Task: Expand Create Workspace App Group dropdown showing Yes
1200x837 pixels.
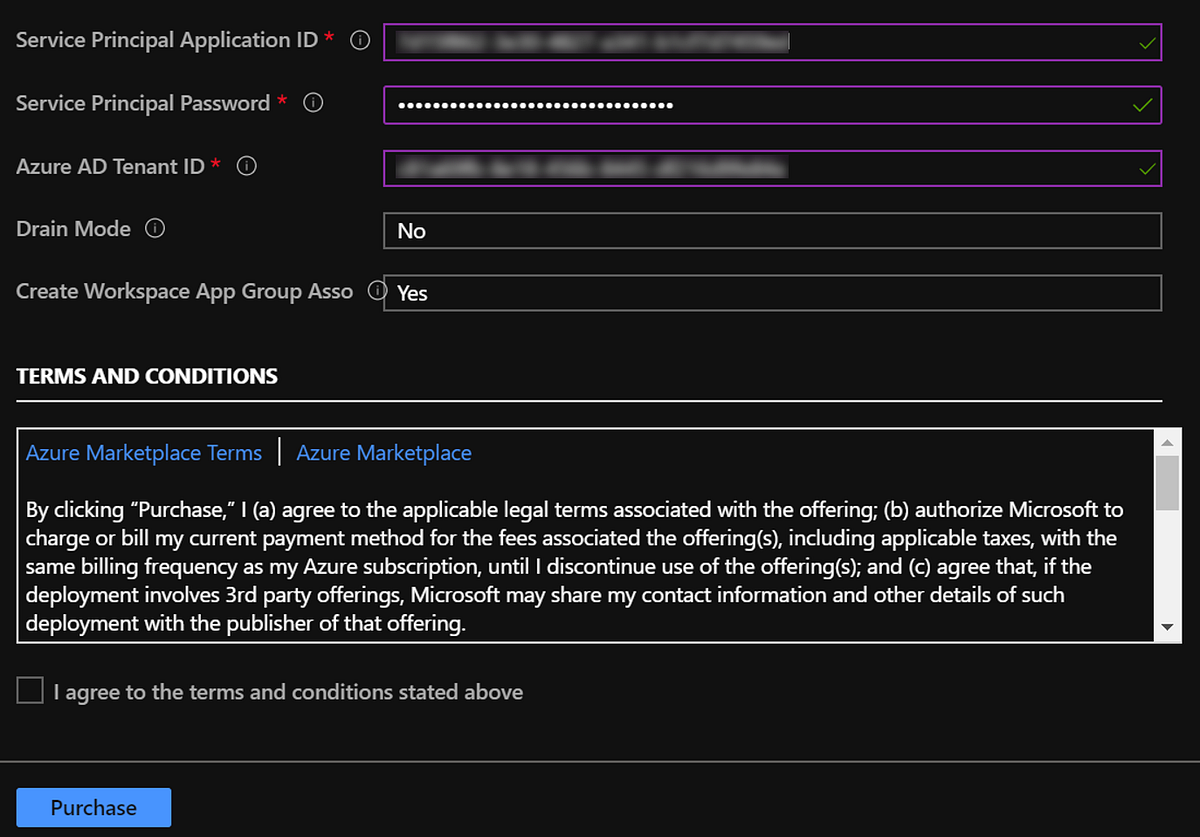Action: [771, 293]
